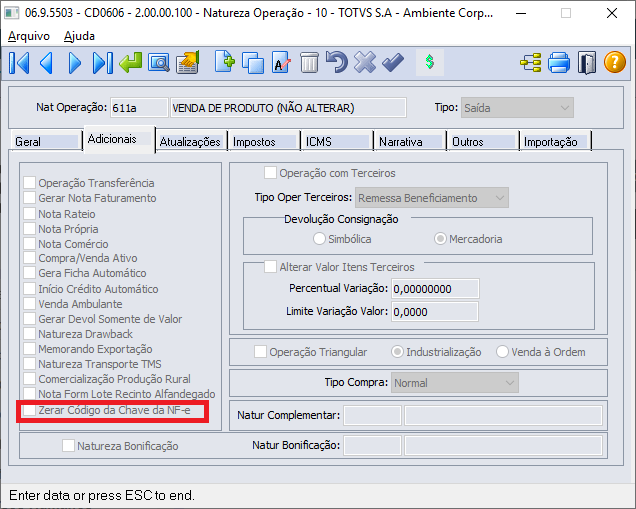Confirm with the checkmark icon
This screenshot has width=636, height=509.
tap(393, 62)
